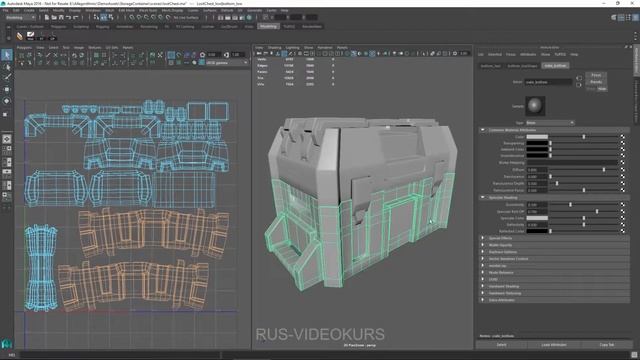Open viewport Shading menu
Viewport: 640px width, 360px height.
274,48
